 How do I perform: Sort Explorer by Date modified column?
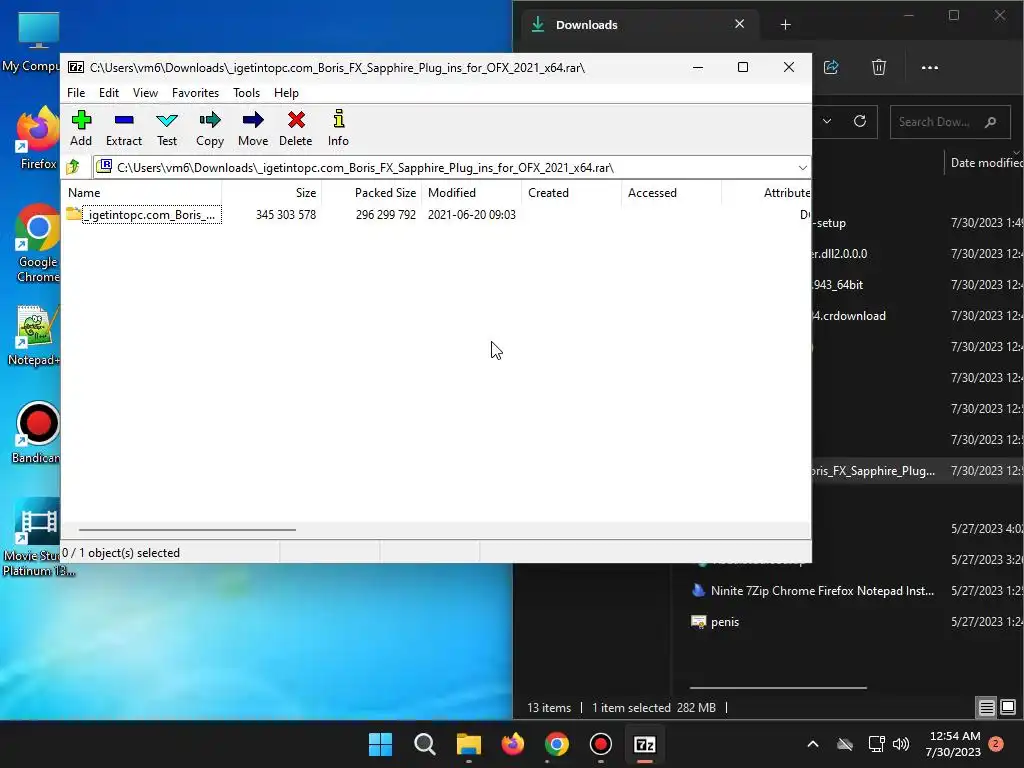point(985,163)
